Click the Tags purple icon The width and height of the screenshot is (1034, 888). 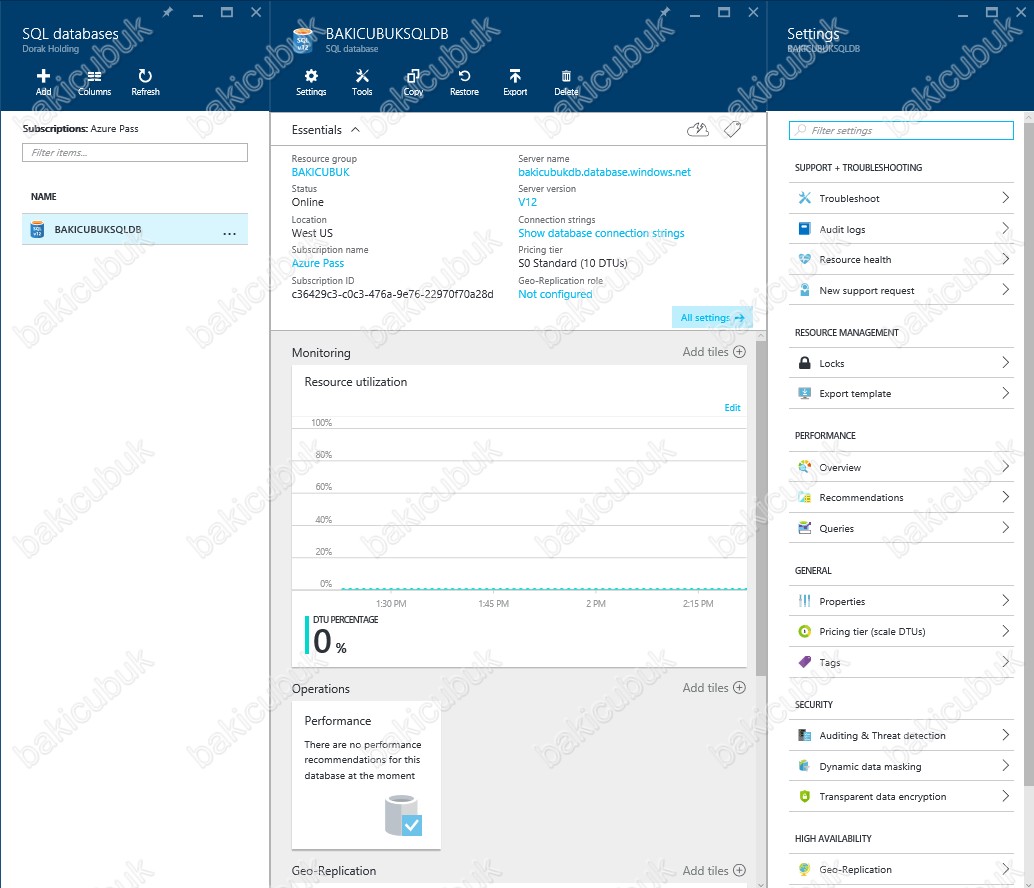click(x=805, y=662)
